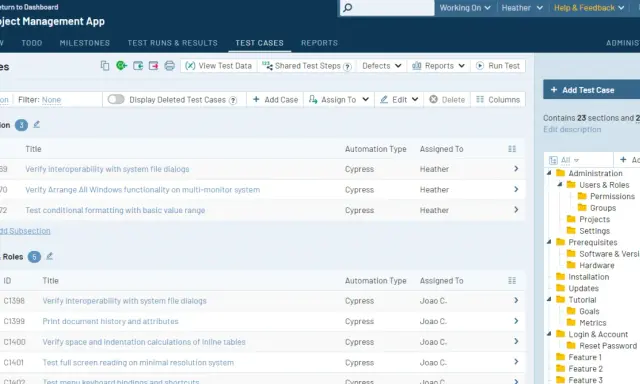Collapse the Login & Account tree node
This screenshot has width=640, height=384.
click(549, 334)
